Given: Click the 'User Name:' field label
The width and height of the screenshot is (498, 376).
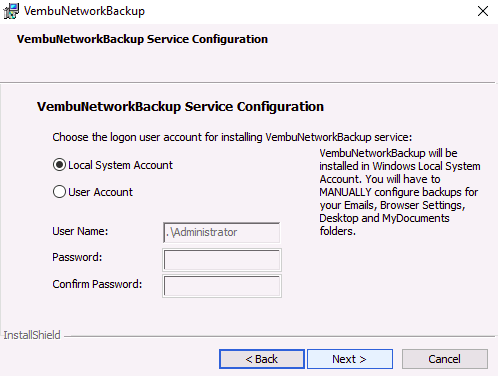Looking at the screenshot, I should point(80,231).
